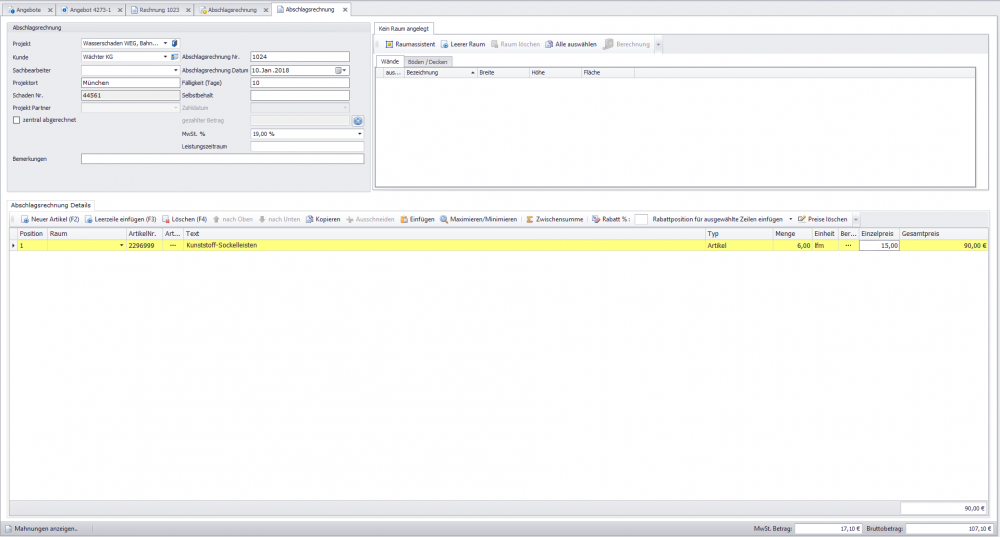This screenshot has width=1000, height=537.
Task: Switch to the Rechnung 1023 tab
Action: [160, 9]
